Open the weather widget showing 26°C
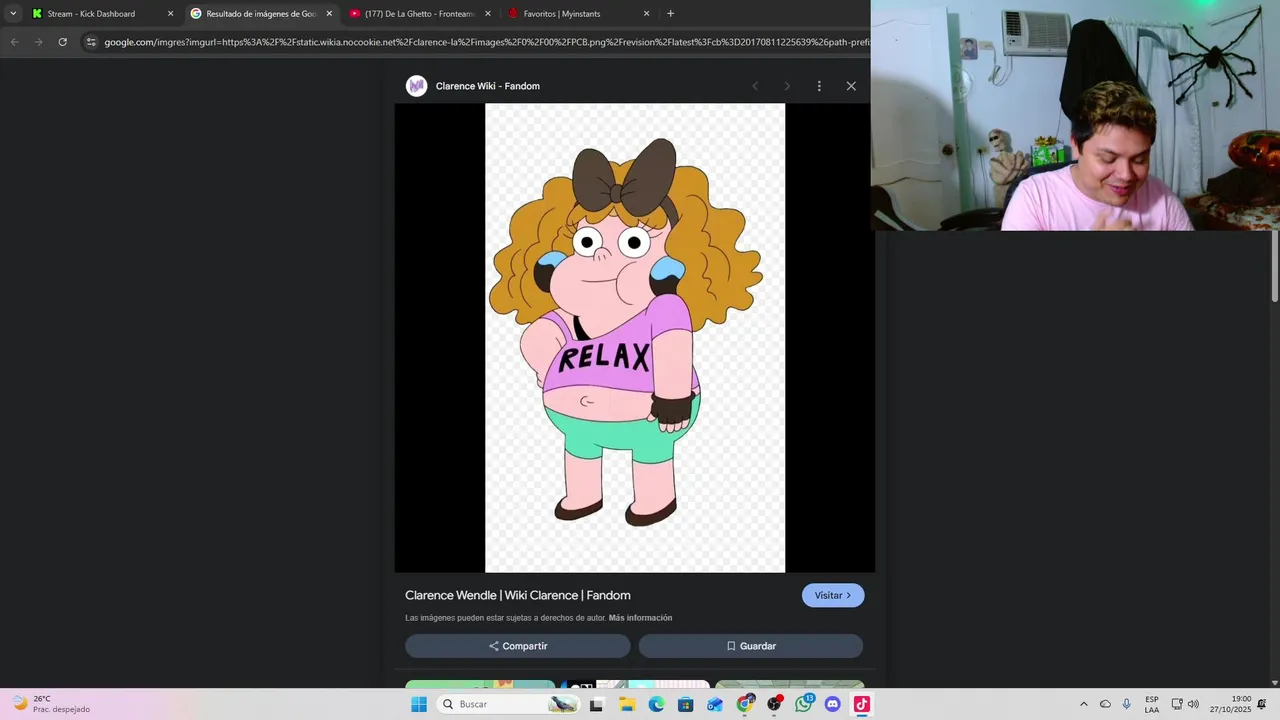The height and width of the screenshot is (720, 1280). coord(52,704)
